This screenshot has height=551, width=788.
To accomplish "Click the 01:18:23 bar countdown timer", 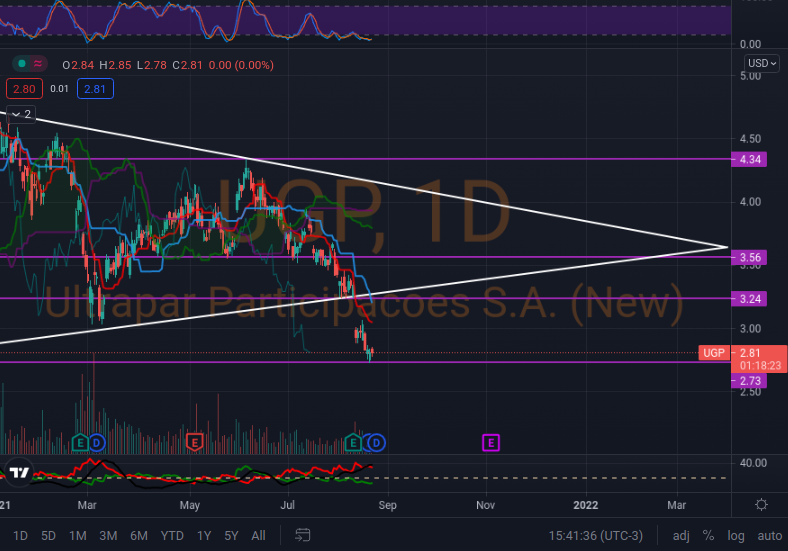I will point(760,365).
